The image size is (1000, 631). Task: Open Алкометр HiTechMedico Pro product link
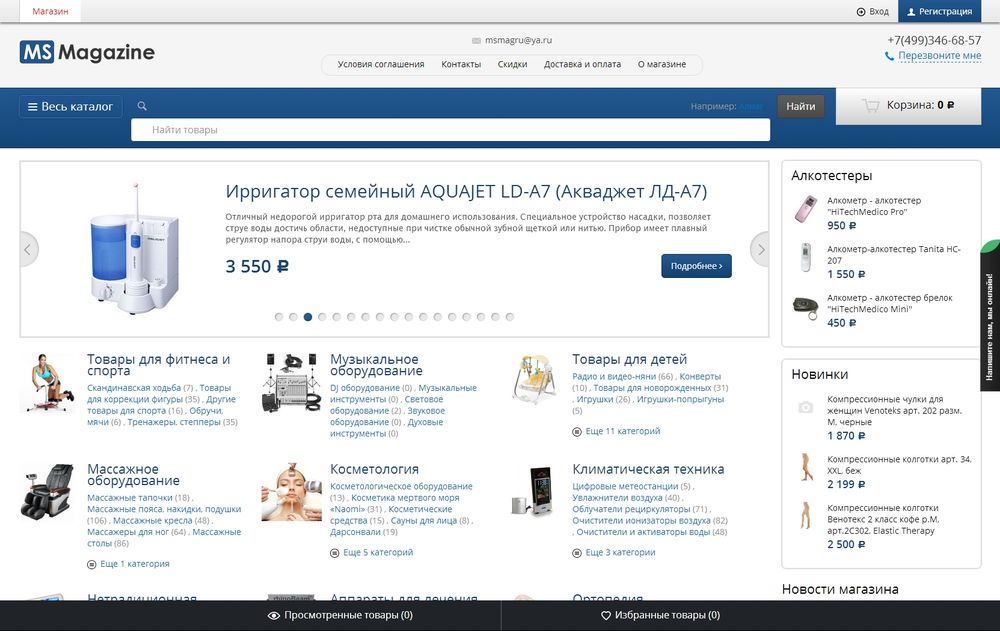point(874,206)
